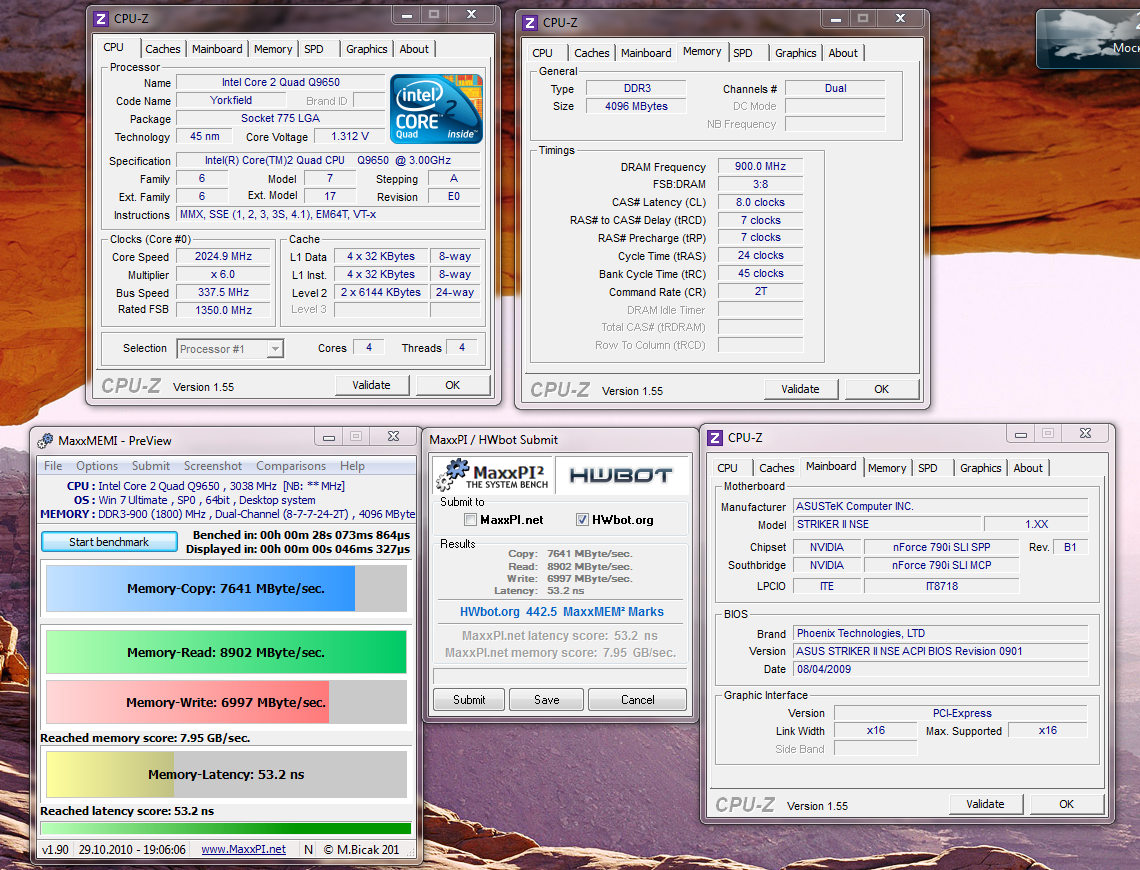Open the SPD tab in the Memory window
The height and width of the screenshot is (870, 1140).
pos(743,53)
